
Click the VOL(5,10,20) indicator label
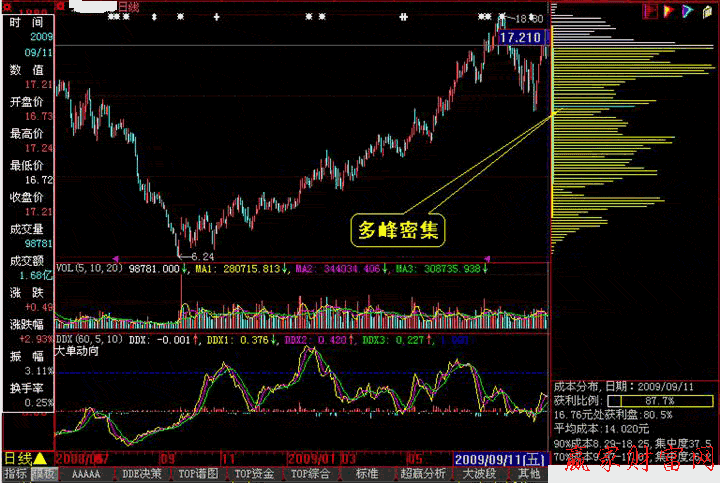(88, 268)
